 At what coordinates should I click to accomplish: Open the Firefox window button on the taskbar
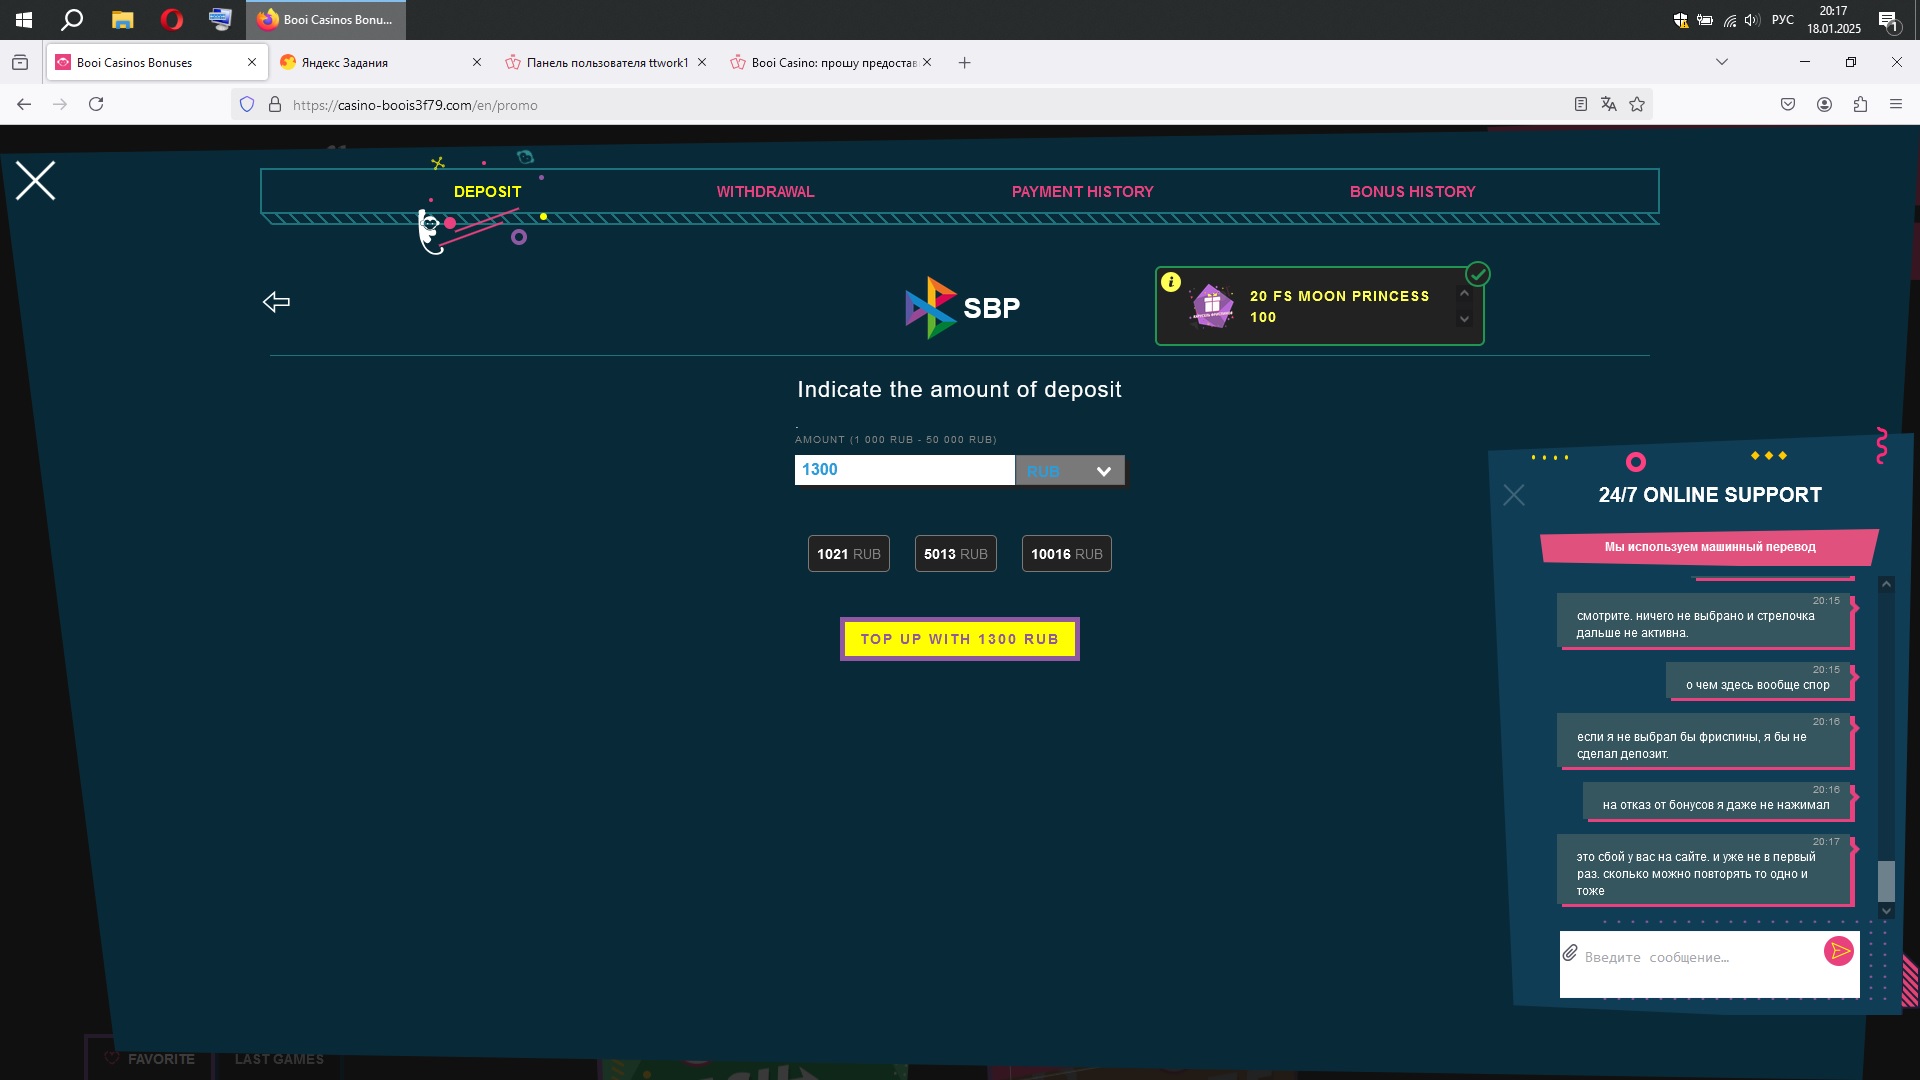(326, 20)
